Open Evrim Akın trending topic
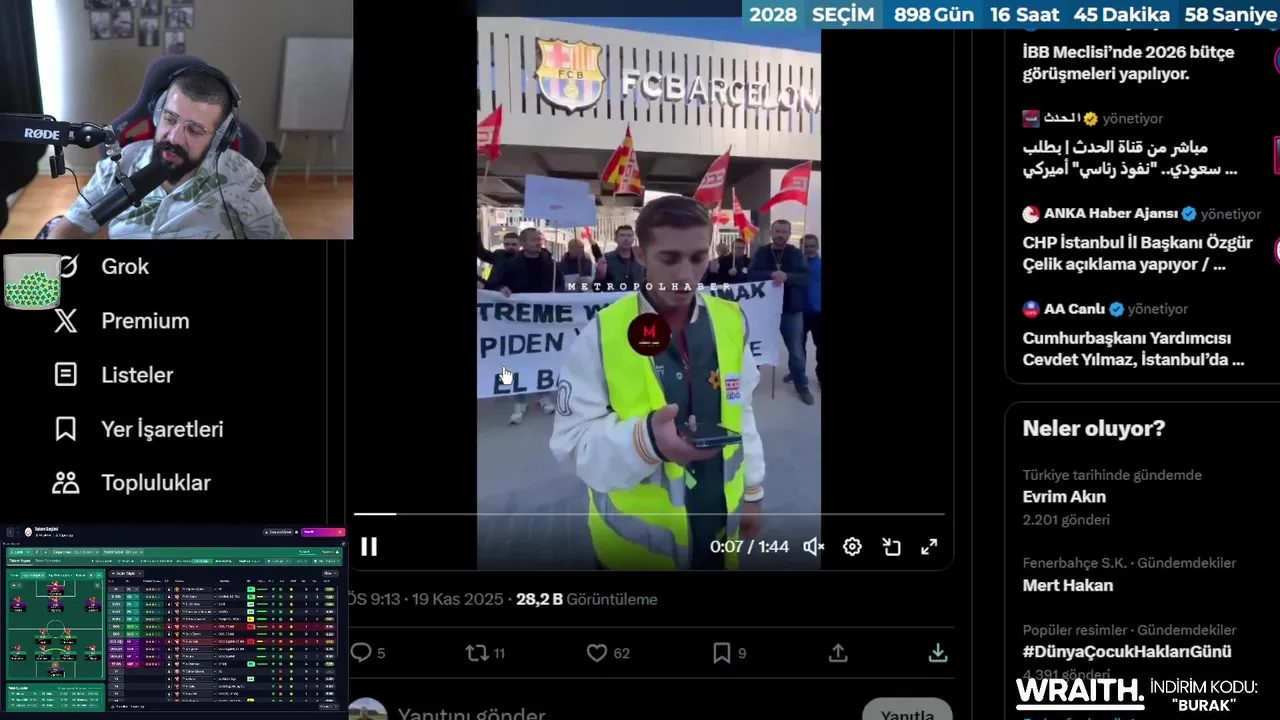1280x720 pixels. click(x=1064, y=497)
